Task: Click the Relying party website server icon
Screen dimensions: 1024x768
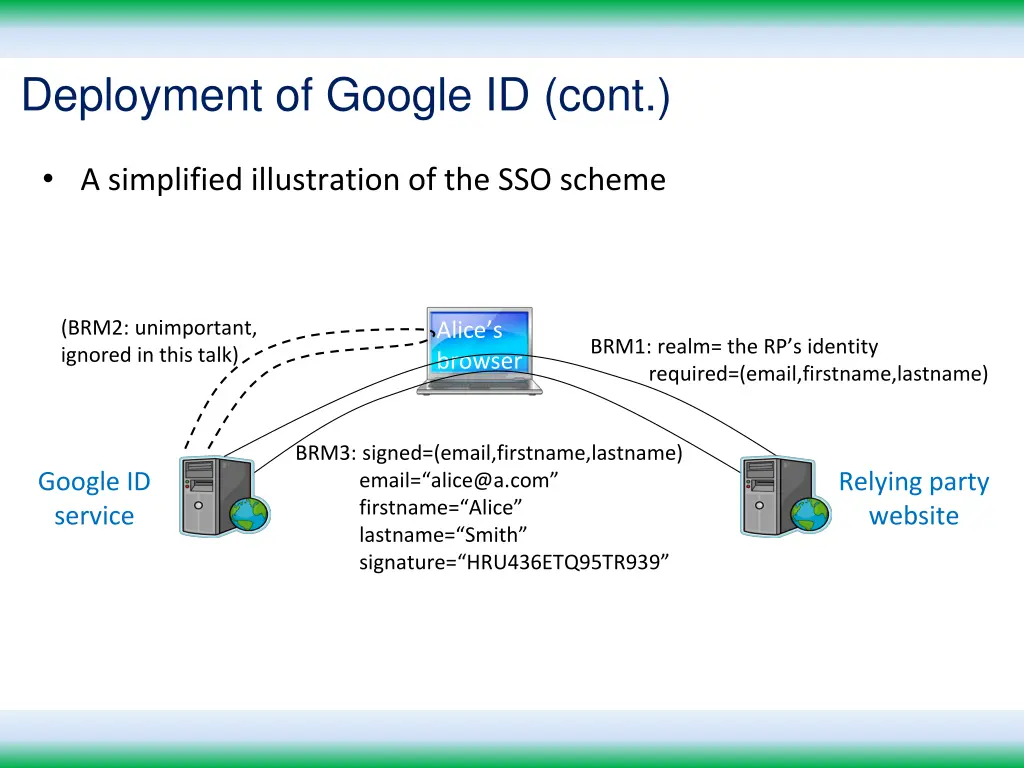Action: tap(786, 496)
